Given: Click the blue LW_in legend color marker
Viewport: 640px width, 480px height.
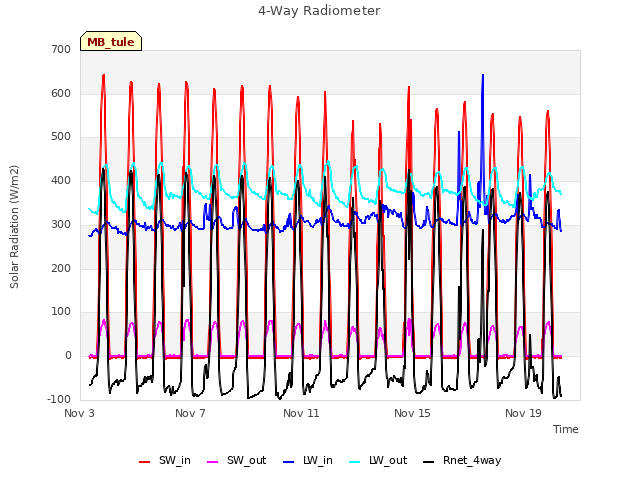Looking at the screenshot, I should 288,462.
